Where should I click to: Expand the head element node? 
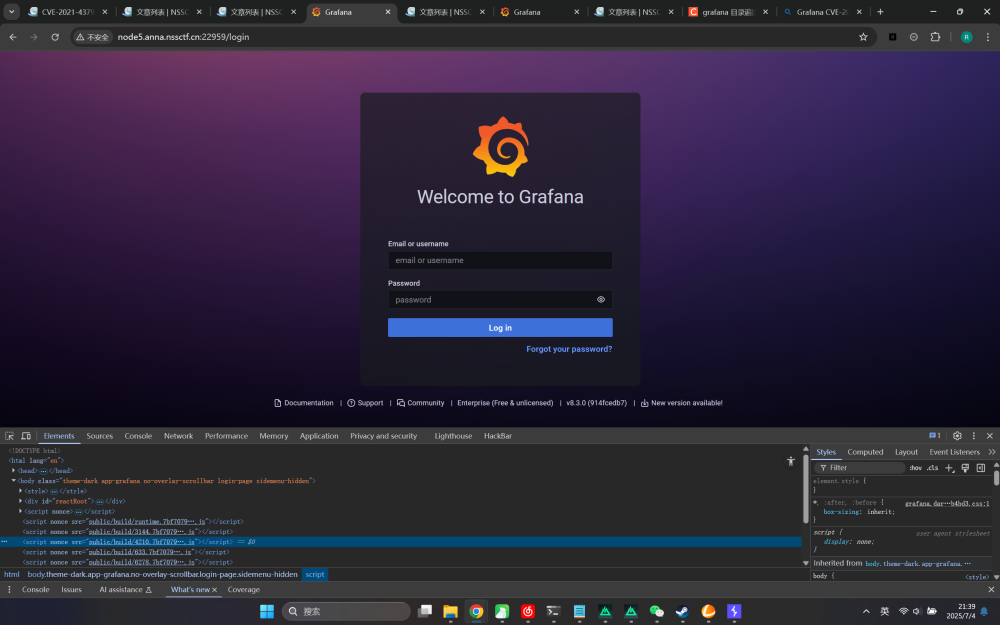[x=13, y=471]
